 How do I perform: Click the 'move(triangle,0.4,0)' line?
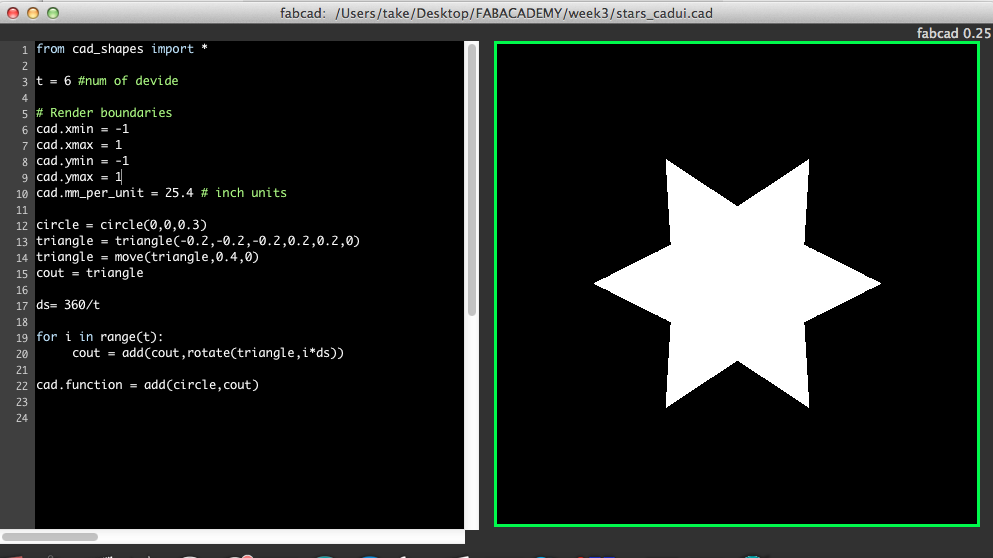click(148, 257)
